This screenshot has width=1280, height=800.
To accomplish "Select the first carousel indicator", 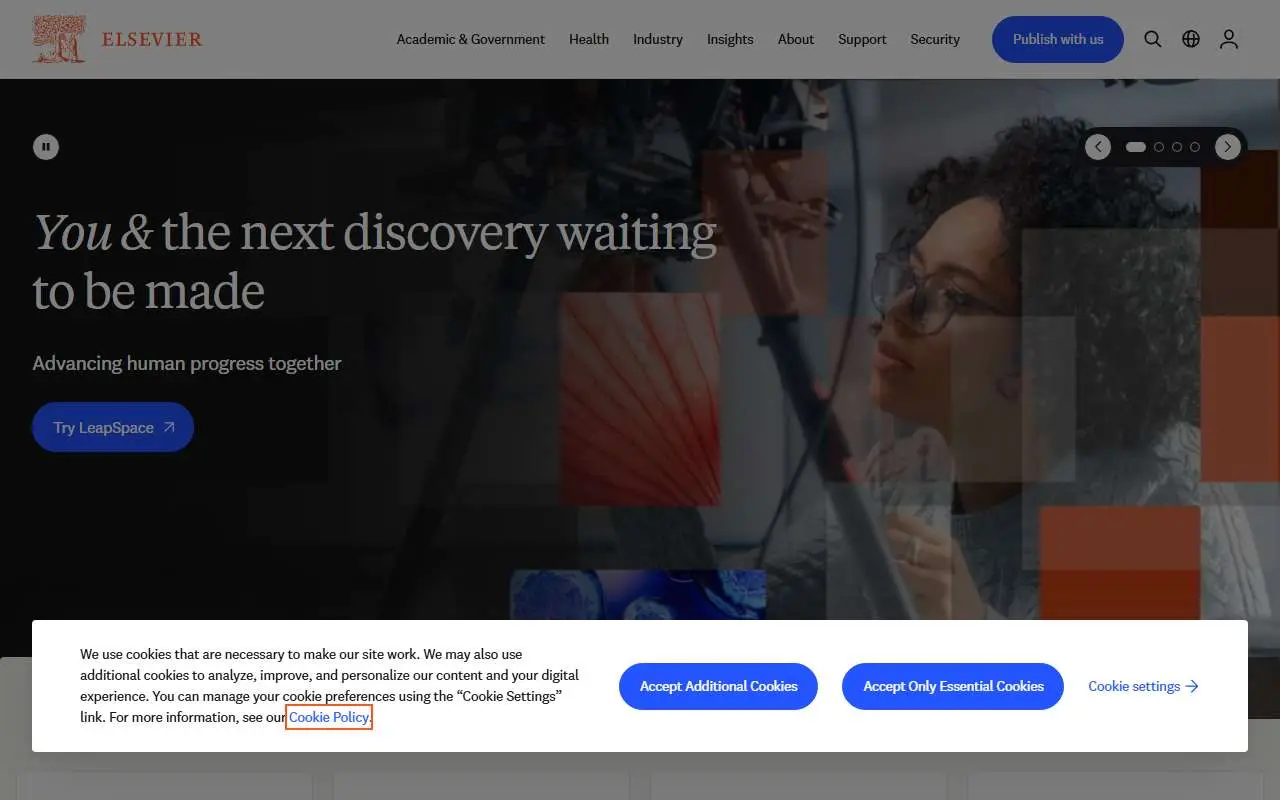I will [1136, 147].
